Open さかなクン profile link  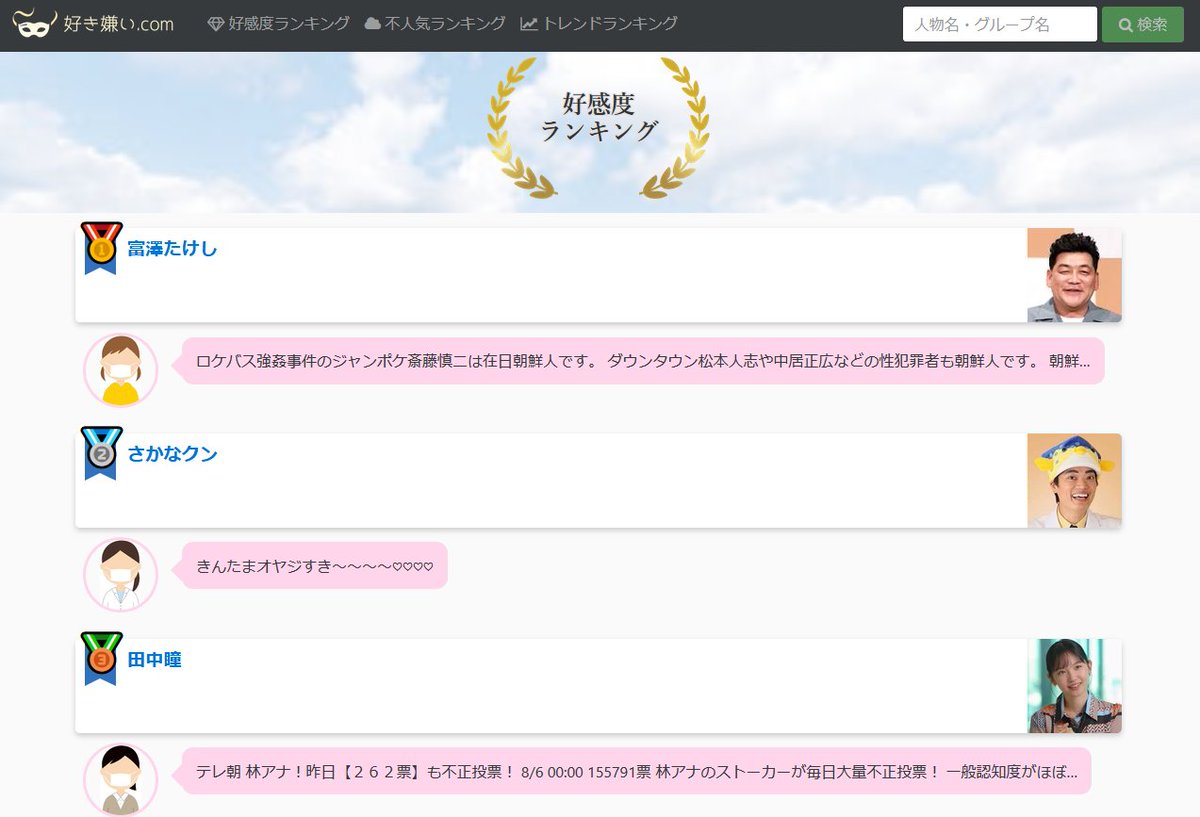[172, 454]
